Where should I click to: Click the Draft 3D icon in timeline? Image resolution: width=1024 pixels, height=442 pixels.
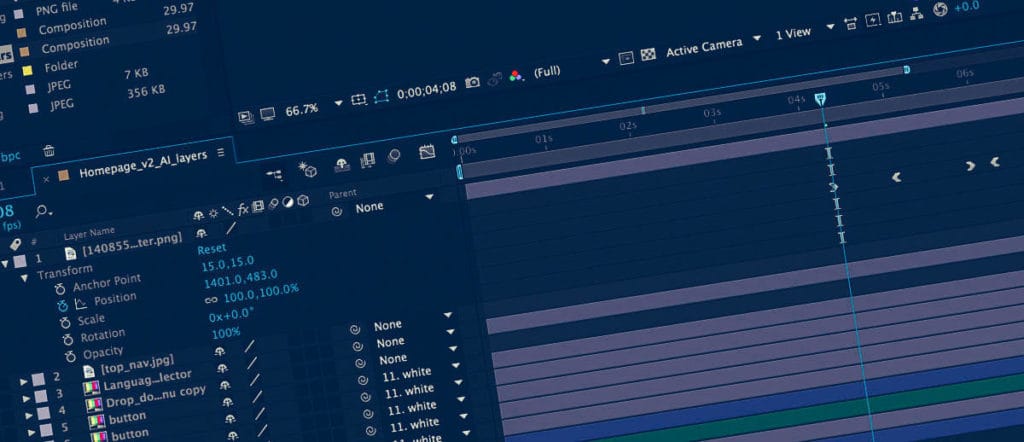[307, 169]
